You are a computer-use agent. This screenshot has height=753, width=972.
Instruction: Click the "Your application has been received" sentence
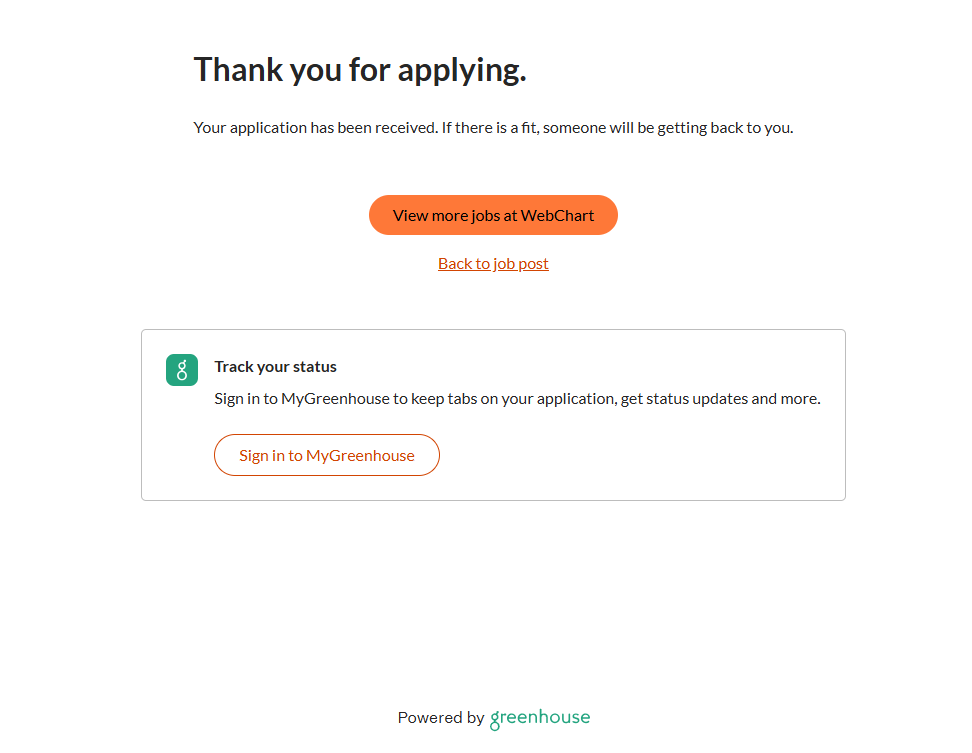pyautogui.click(x=315, y=128)
